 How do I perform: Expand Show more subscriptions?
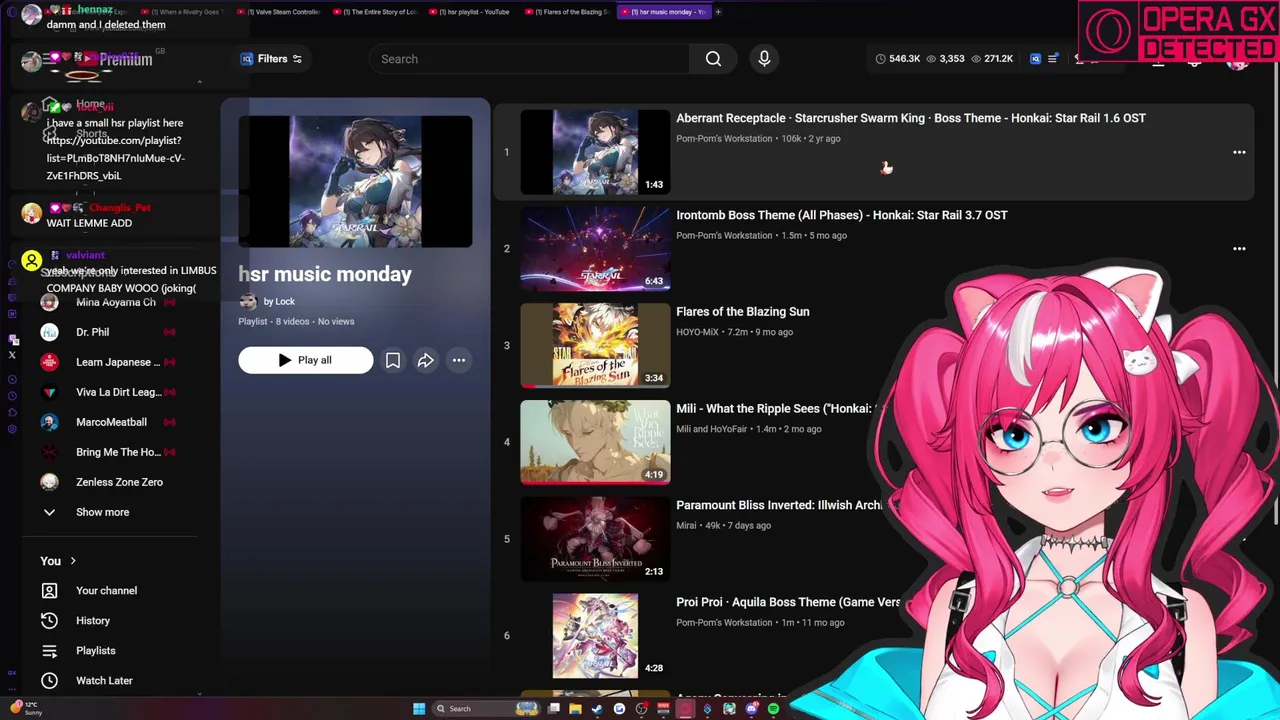coord(102,512)
